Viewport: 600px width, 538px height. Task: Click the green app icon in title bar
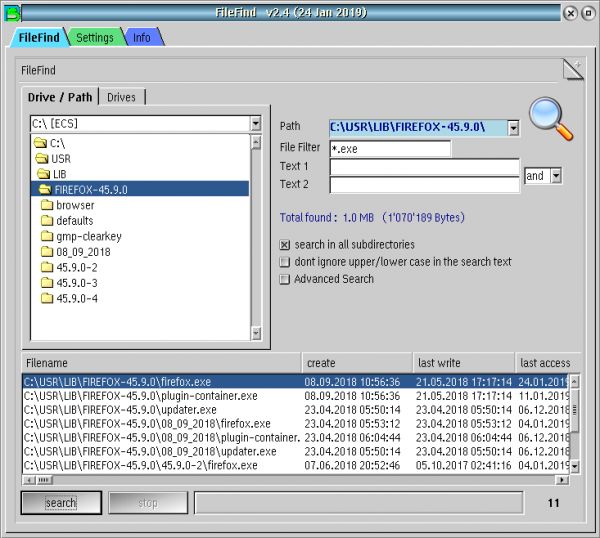[12, 13]
